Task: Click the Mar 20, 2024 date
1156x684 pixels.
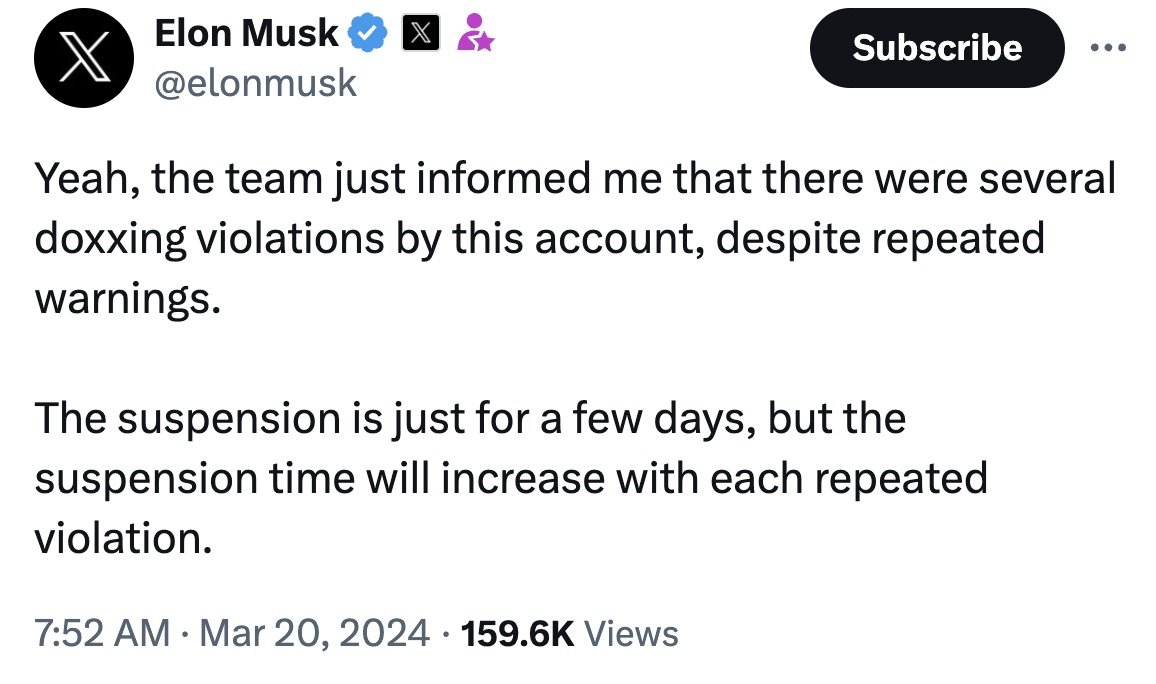Action: [314, 633]
